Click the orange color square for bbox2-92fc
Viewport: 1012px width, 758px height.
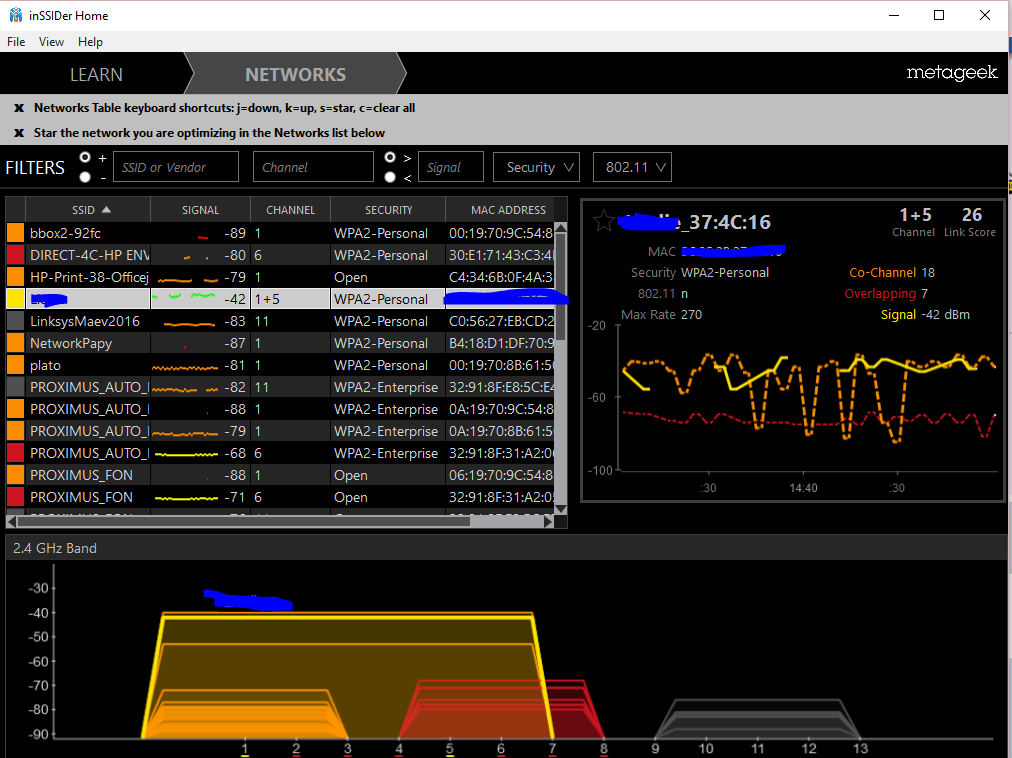click(x=16, y=233)
